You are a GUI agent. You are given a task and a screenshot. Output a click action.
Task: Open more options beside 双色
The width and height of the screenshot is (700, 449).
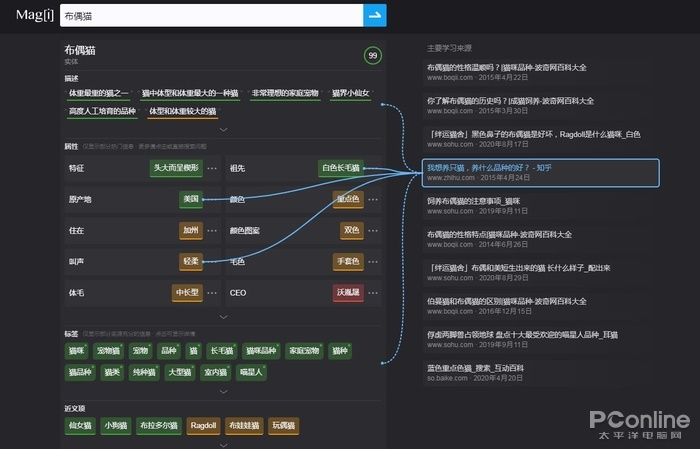tap(372, 230)
